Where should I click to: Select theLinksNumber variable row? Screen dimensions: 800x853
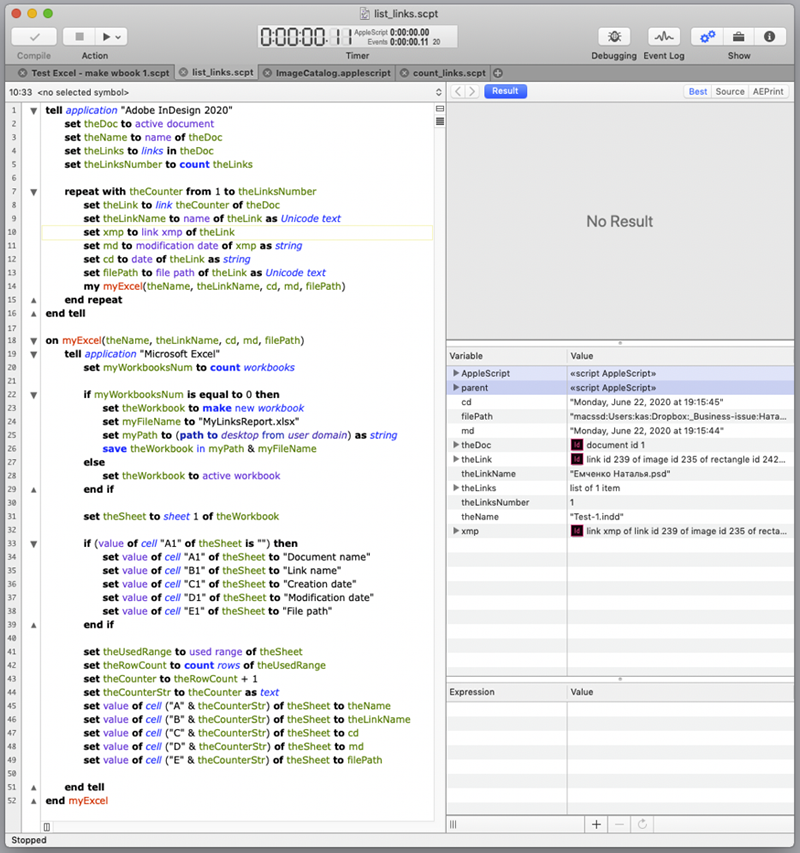(x=620, y=502)
